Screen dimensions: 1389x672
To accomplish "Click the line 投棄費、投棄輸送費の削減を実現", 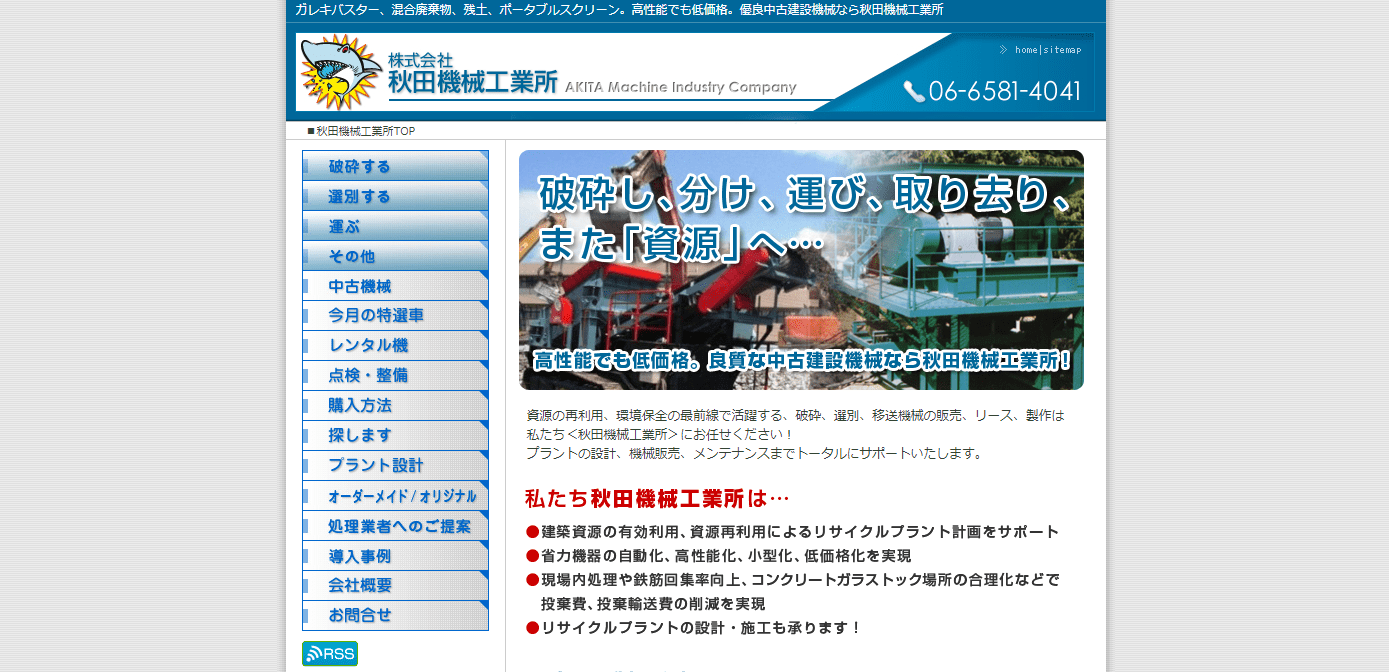I will 653,604.
